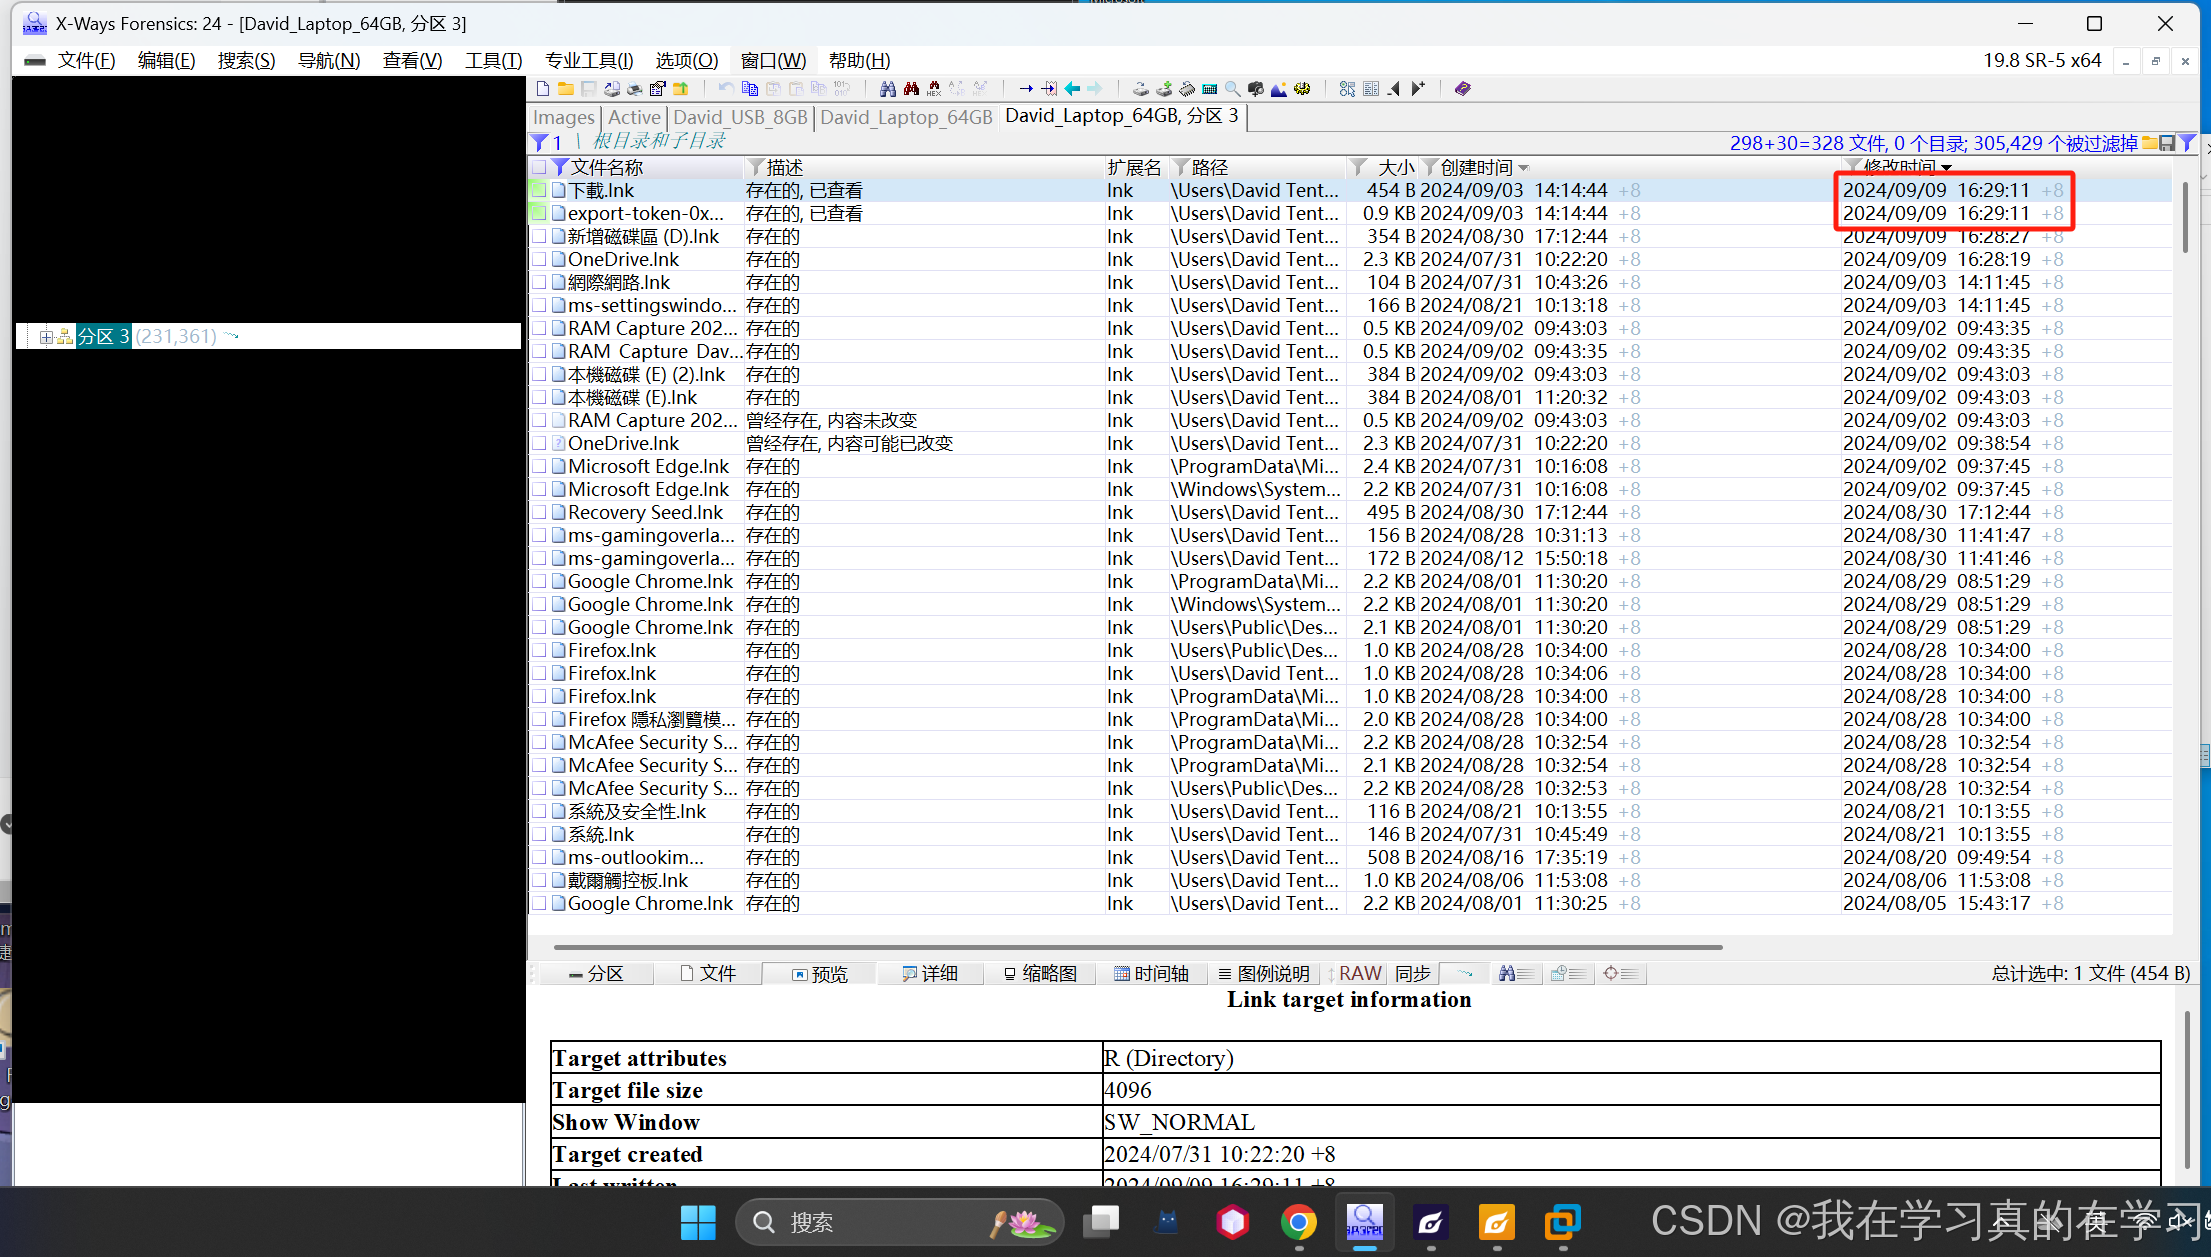Tick the checkbox for 下載.lnk

click(538, 190)
